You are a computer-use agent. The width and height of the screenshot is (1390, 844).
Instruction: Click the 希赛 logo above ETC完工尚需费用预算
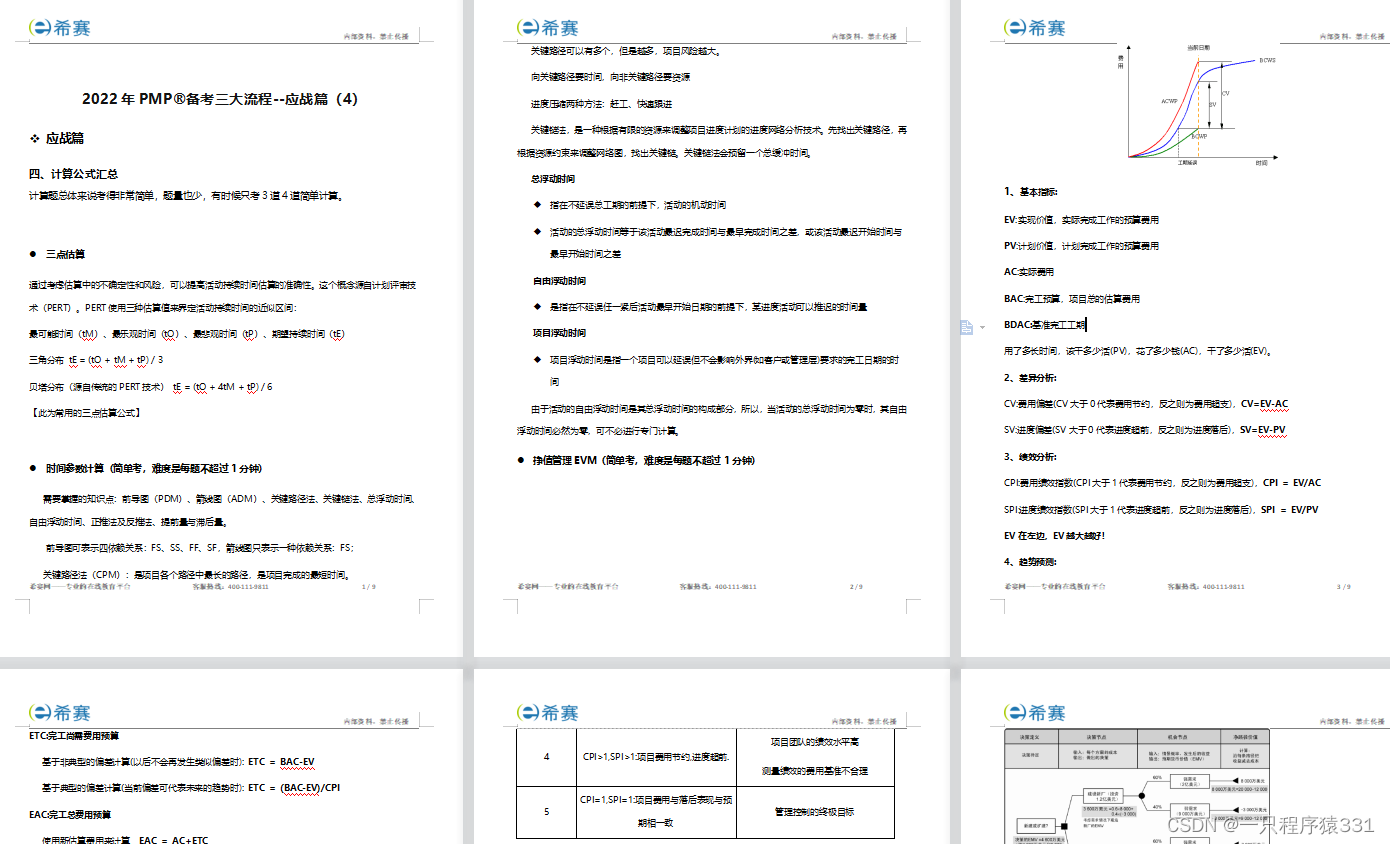click(60, 712)
